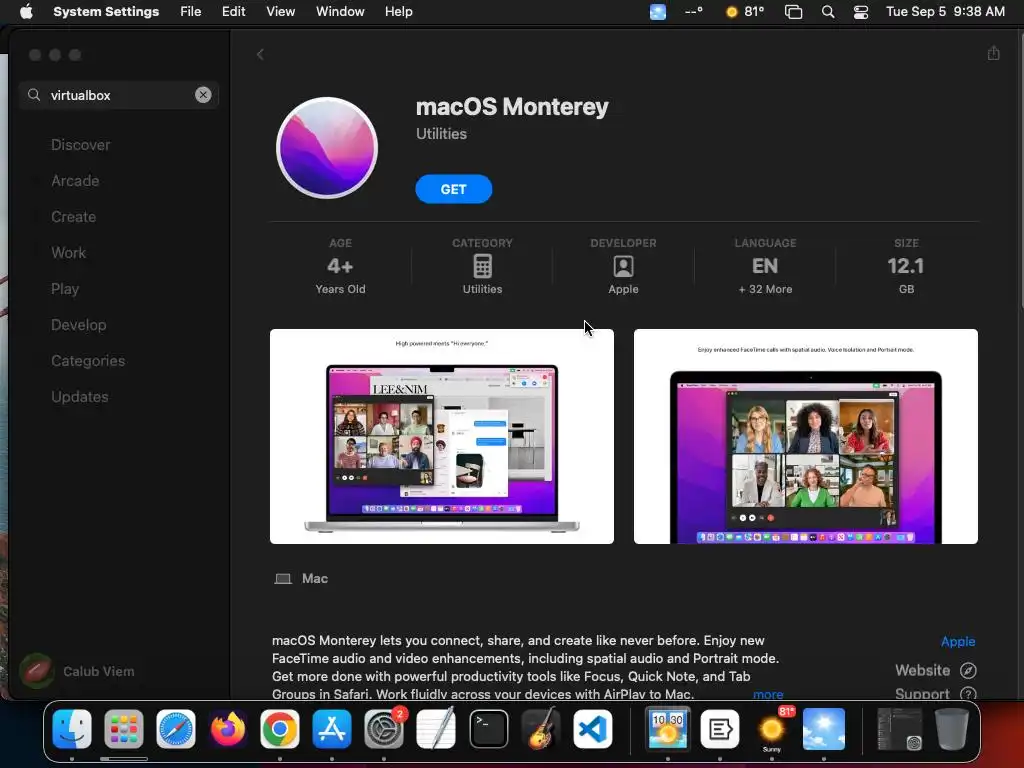The width and height of the screenshot is (1024, 768).
Task: Open the first MacBook FaceTime screenshot
Action: coord(441,436)
